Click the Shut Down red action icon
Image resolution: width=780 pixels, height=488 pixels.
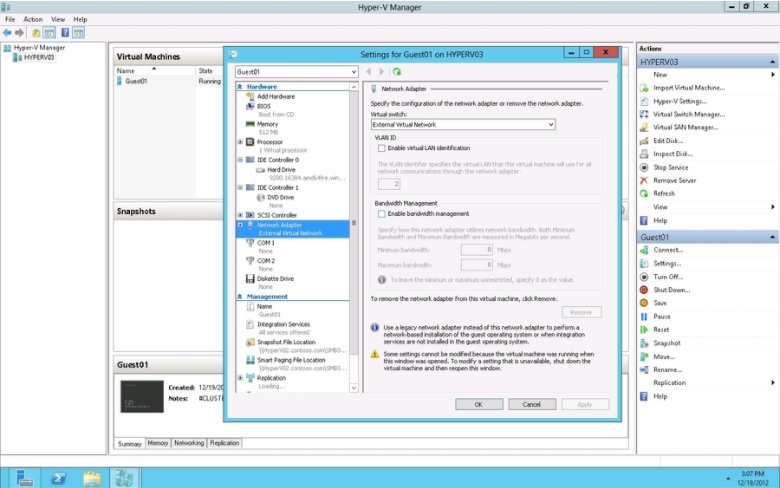click(x=644, y=290)
